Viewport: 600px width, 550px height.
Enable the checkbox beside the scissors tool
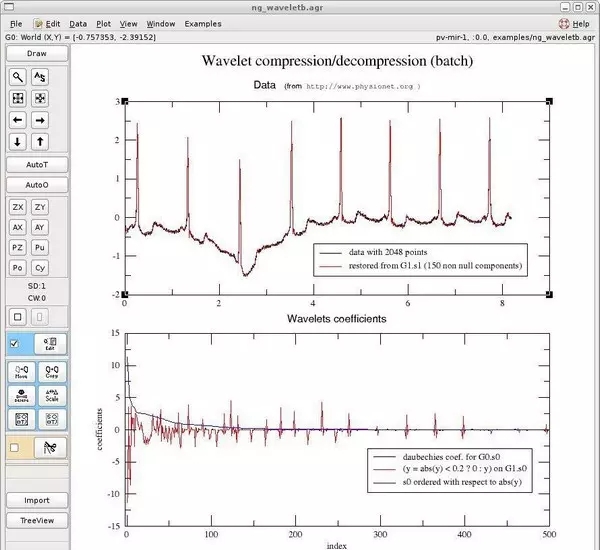14,449
